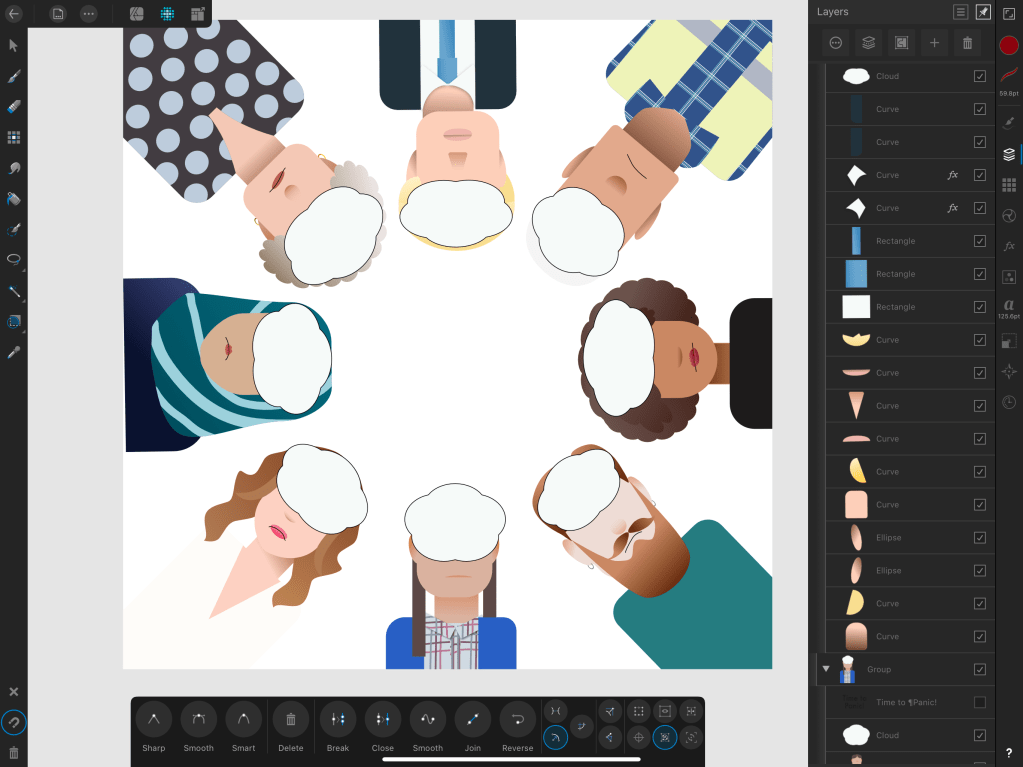This screenshot has width=1023, height=767.
Task: Enable the Time to Panic layer checkbox
Action: pyautogui.click(x=979, y=702)
